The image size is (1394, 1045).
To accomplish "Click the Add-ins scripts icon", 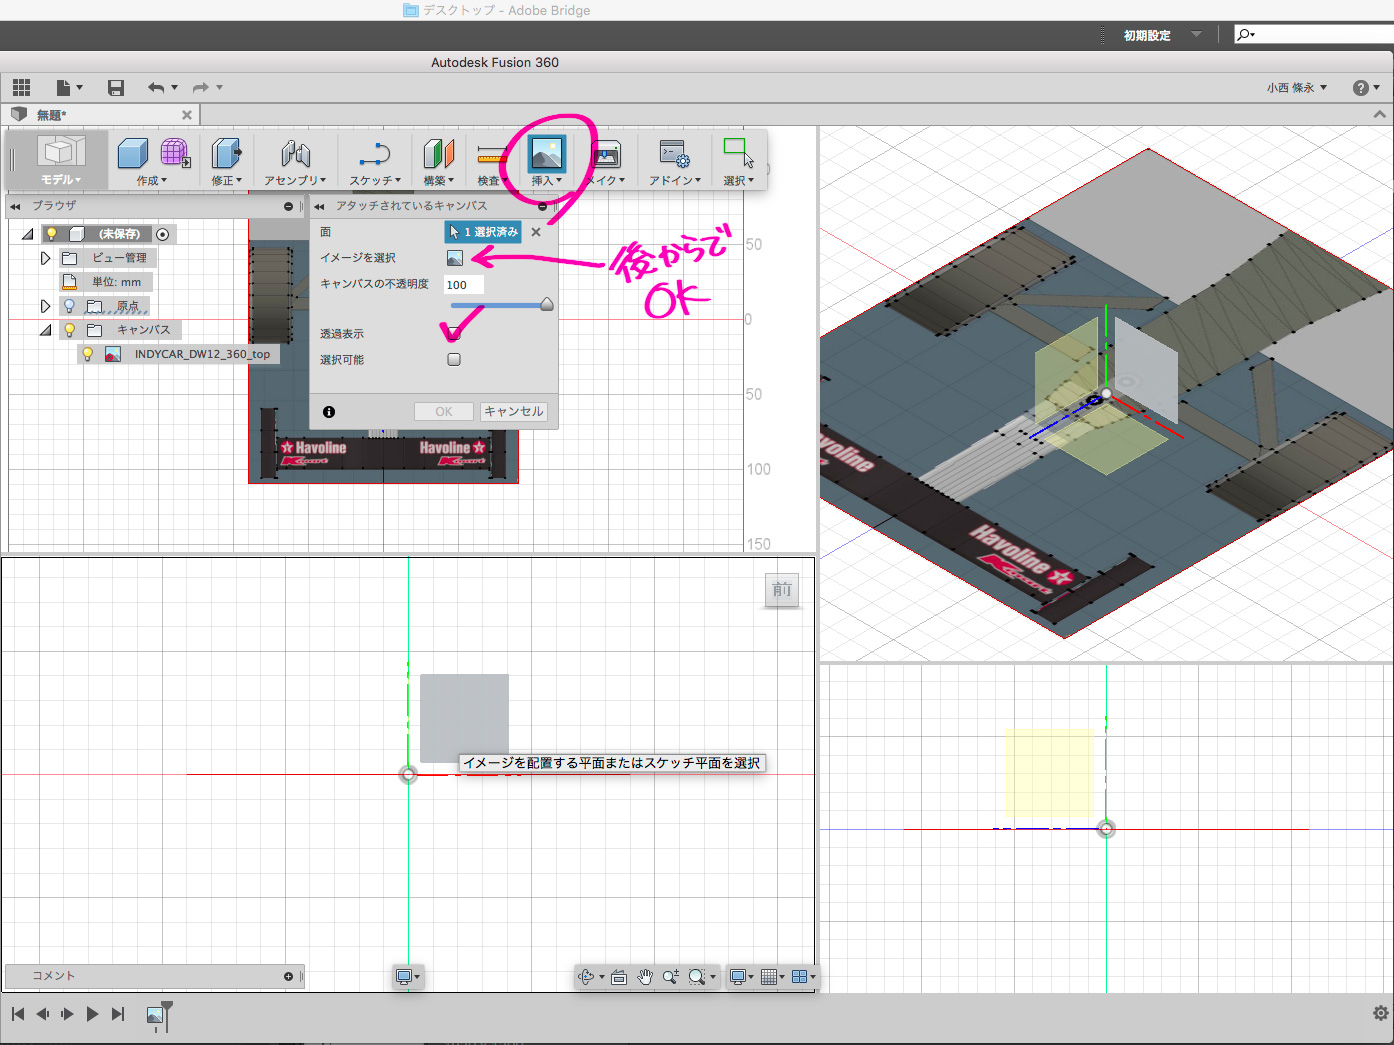I will coord(674,153).
